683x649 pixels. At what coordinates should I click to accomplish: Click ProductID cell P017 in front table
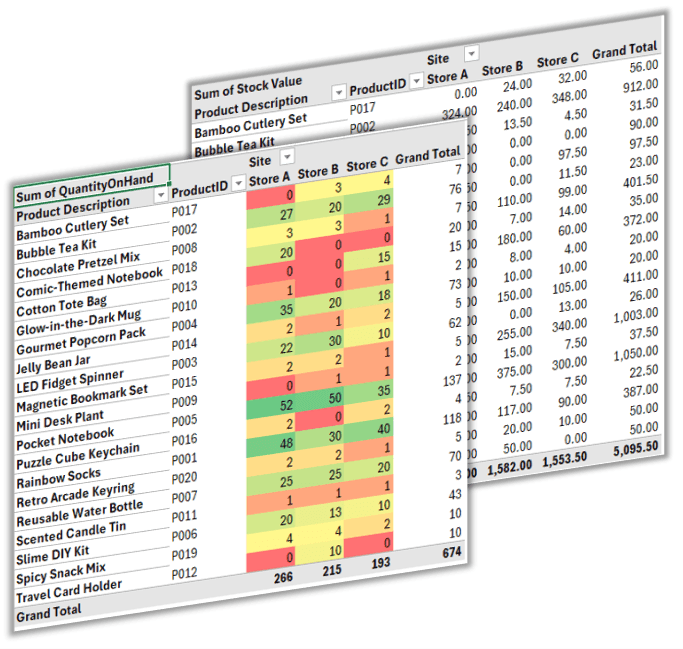coord(184,212)
